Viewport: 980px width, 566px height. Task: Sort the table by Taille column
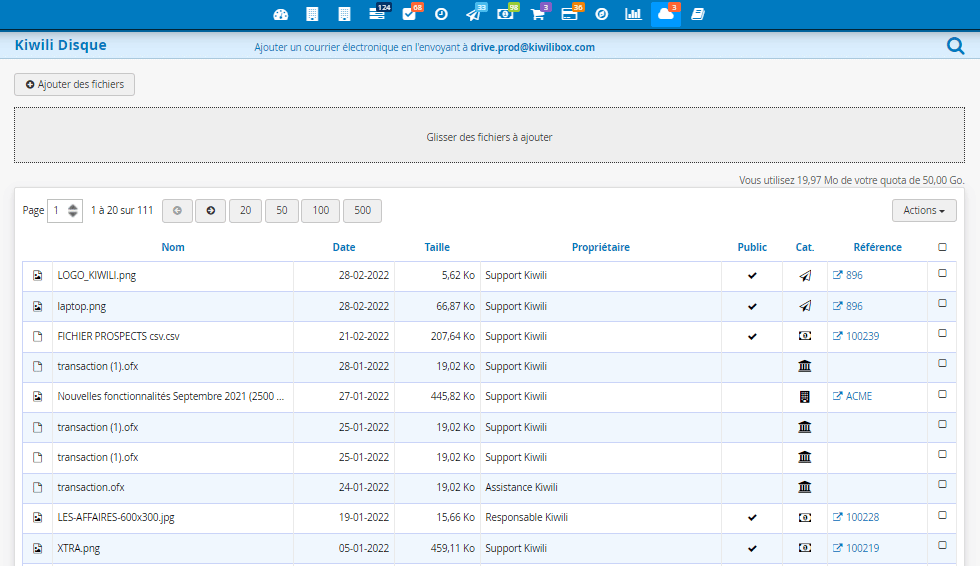pos(437,247)
